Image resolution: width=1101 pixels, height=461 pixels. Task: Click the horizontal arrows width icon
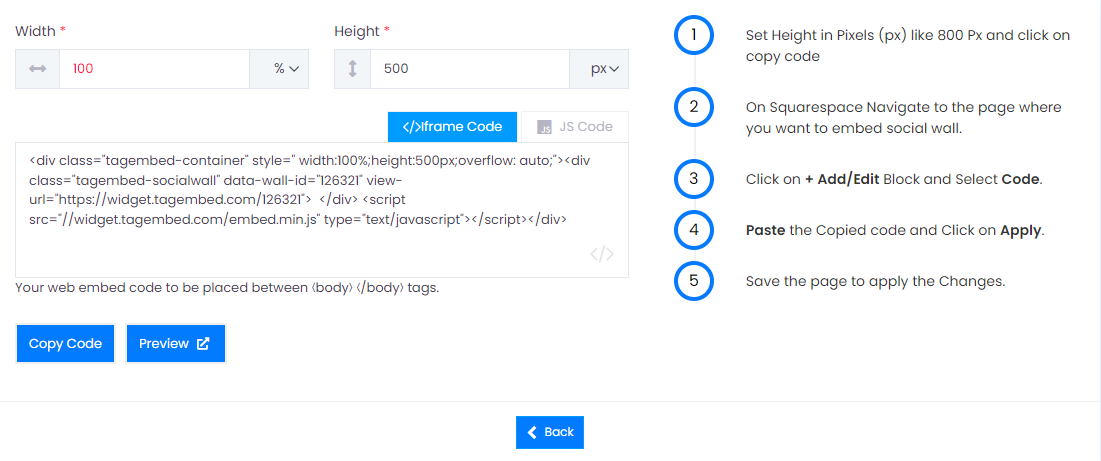(37, 69)
